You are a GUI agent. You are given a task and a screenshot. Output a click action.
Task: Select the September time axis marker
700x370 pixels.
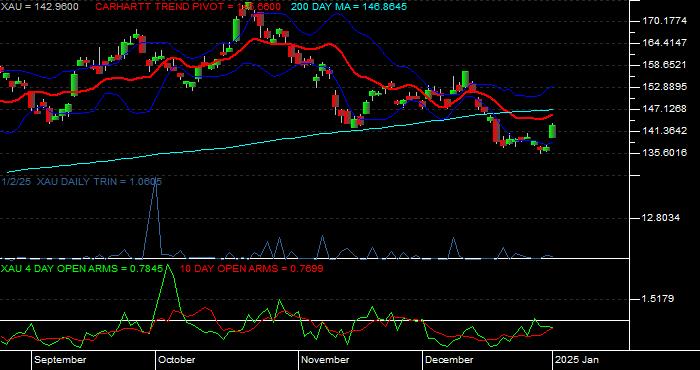pos(59,360)
